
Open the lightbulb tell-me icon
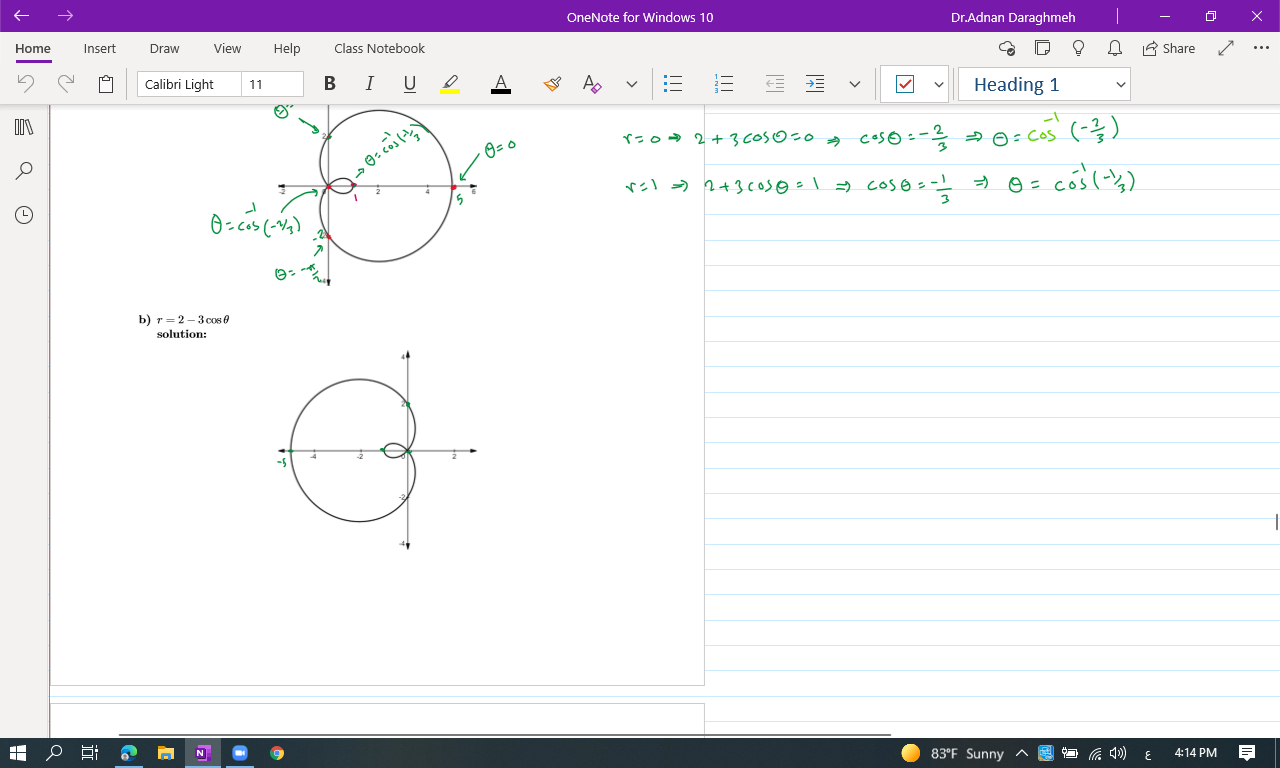1078,48
